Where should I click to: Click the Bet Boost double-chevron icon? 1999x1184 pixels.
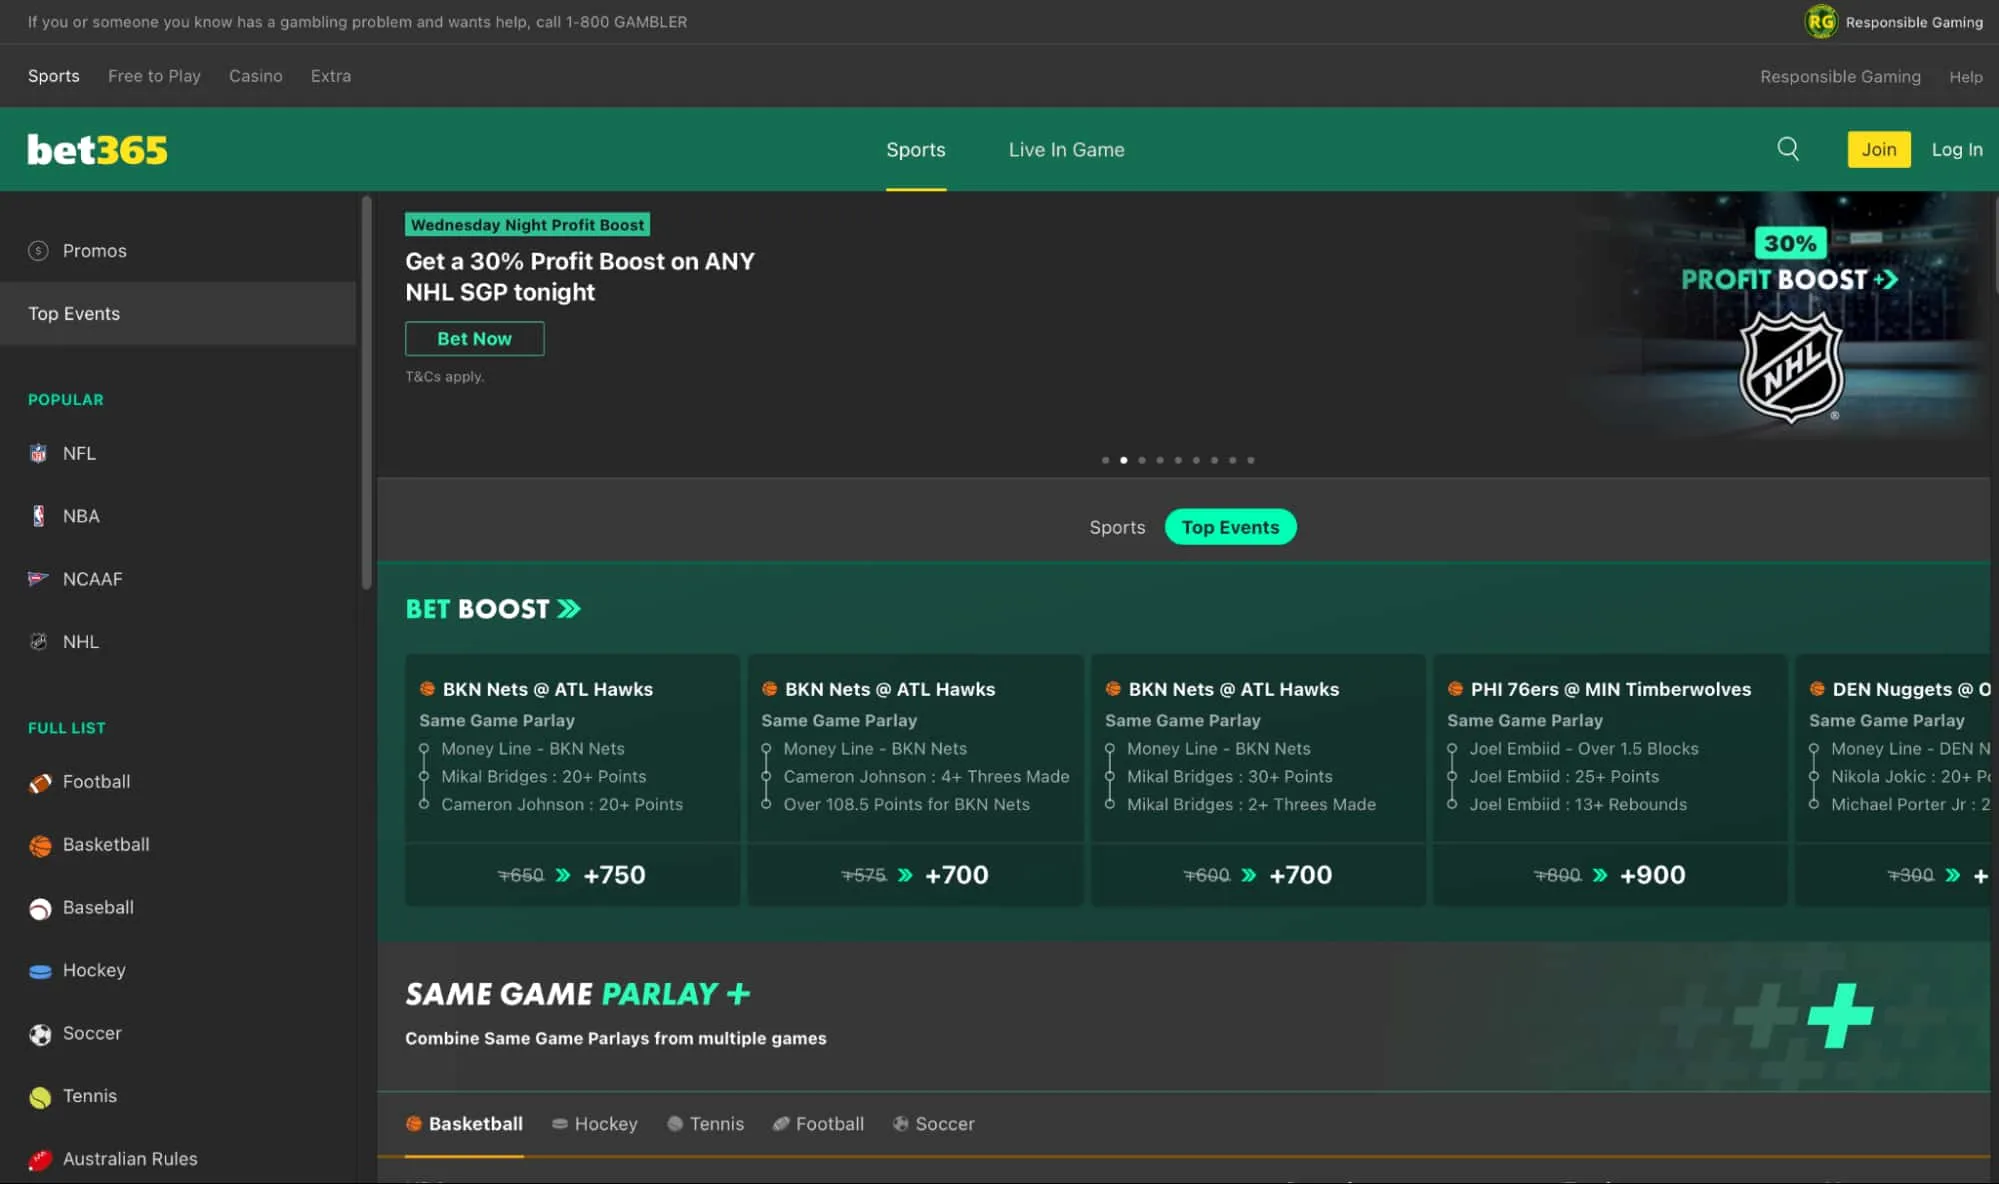pyautogui.click(x=569, y=609)
